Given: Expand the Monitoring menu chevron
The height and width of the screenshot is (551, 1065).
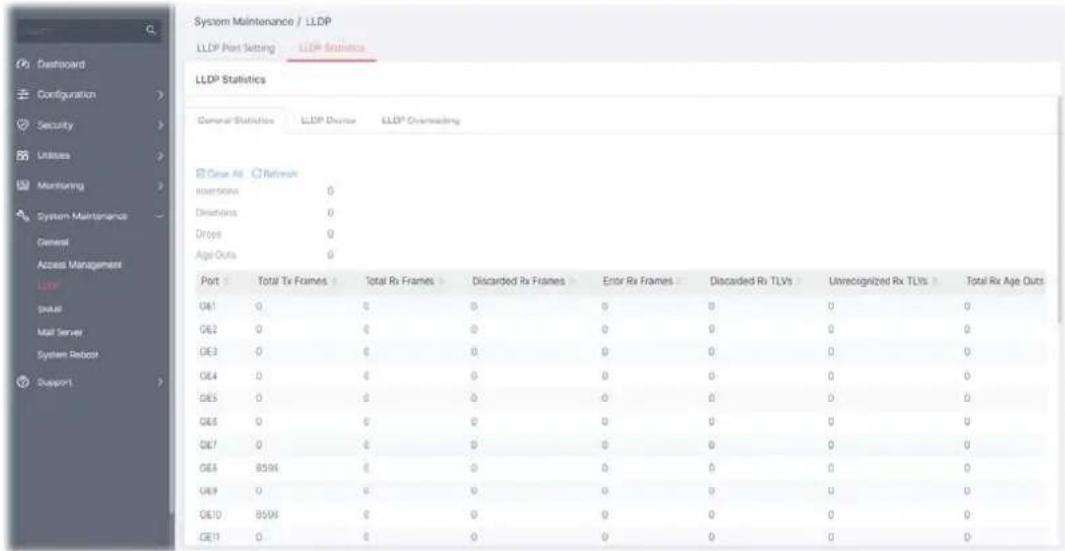Looking at the screenshot, I should coord(160,185).
